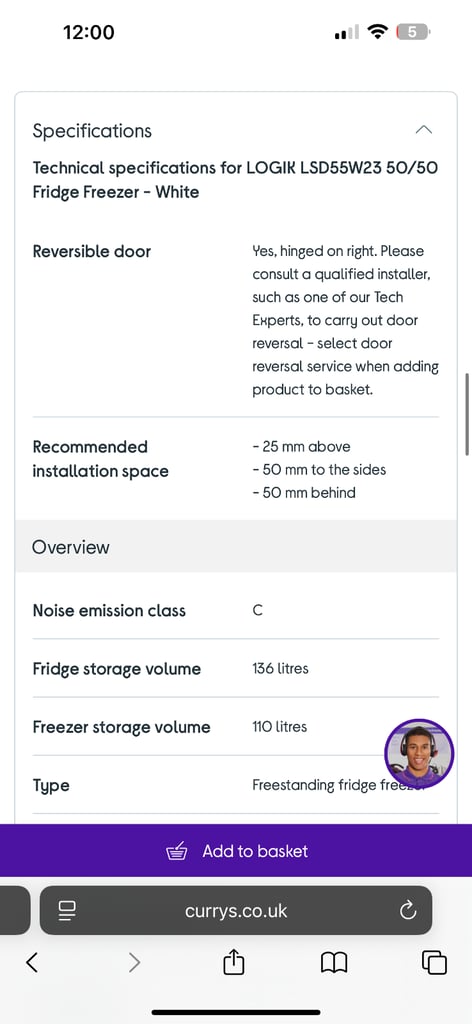
Task: Reload the page with refresh icon
Action: pyautogui.click(x=408, y=910)
